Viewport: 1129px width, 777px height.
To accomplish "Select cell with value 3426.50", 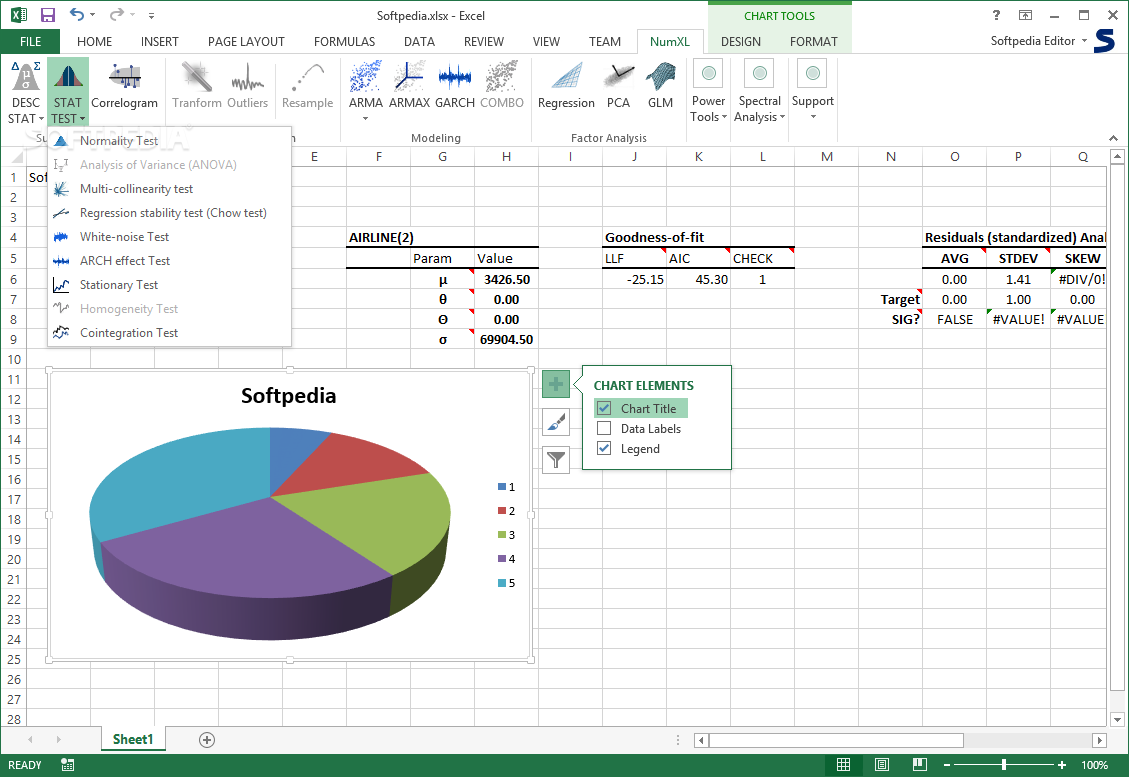I will click(x=506, y=279).
